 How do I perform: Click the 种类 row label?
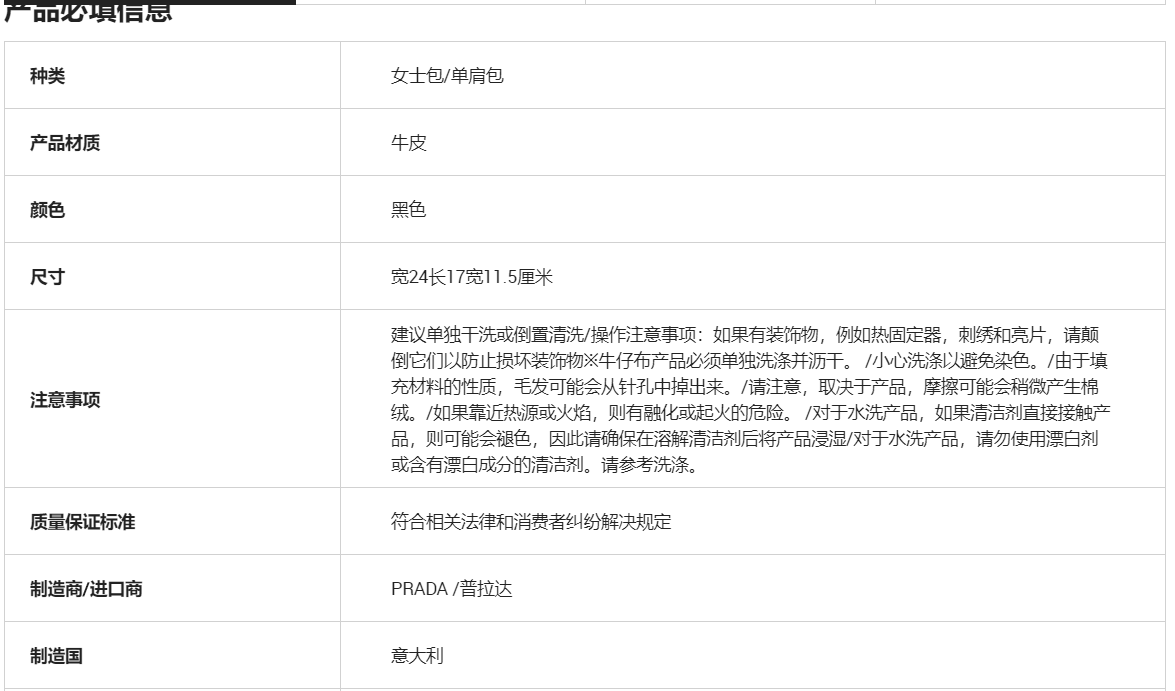[x=48, y=75]
